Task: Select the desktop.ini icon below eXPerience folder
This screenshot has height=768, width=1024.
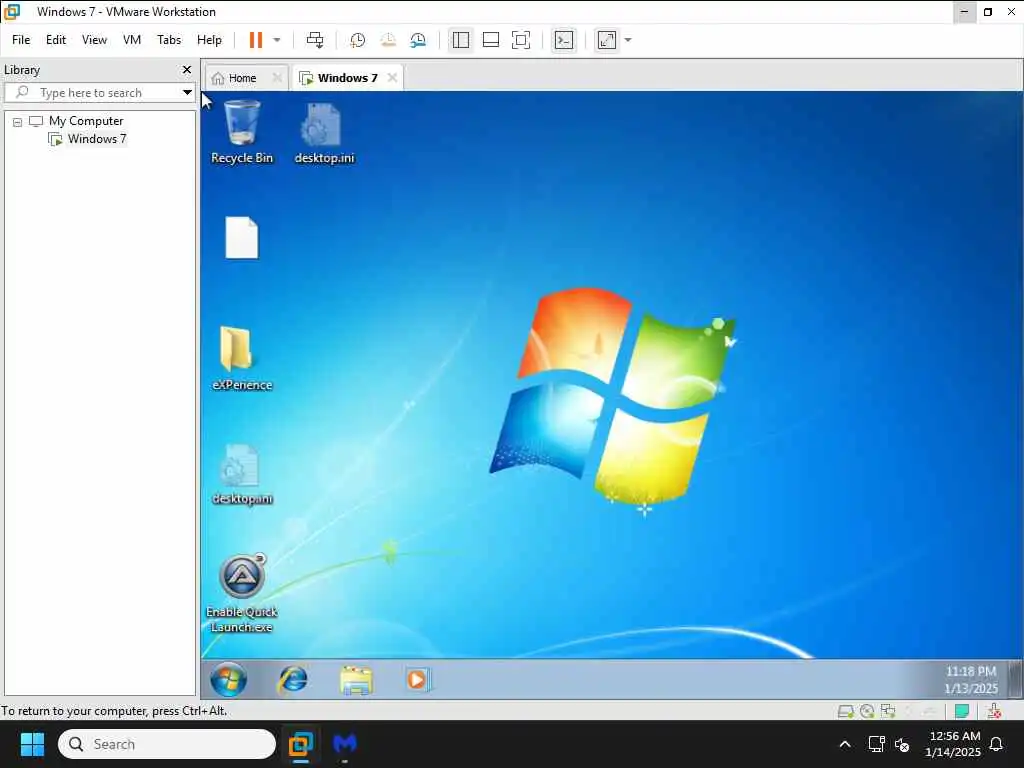Action: pyautogui.click(x=242, y=475)
